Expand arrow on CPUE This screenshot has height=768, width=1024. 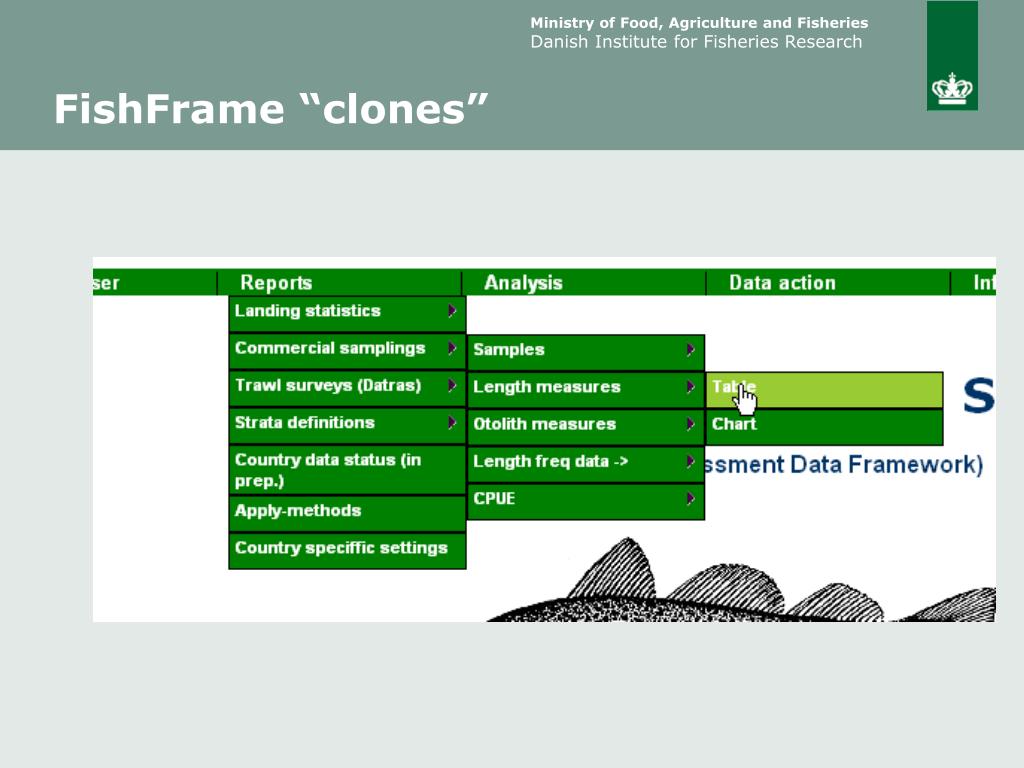click(690, 499)
